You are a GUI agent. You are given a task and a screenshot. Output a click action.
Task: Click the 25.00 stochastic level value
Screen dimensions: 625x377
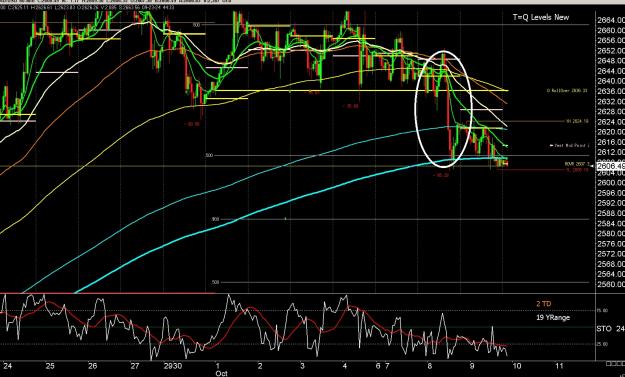click(x=602, y=344)
